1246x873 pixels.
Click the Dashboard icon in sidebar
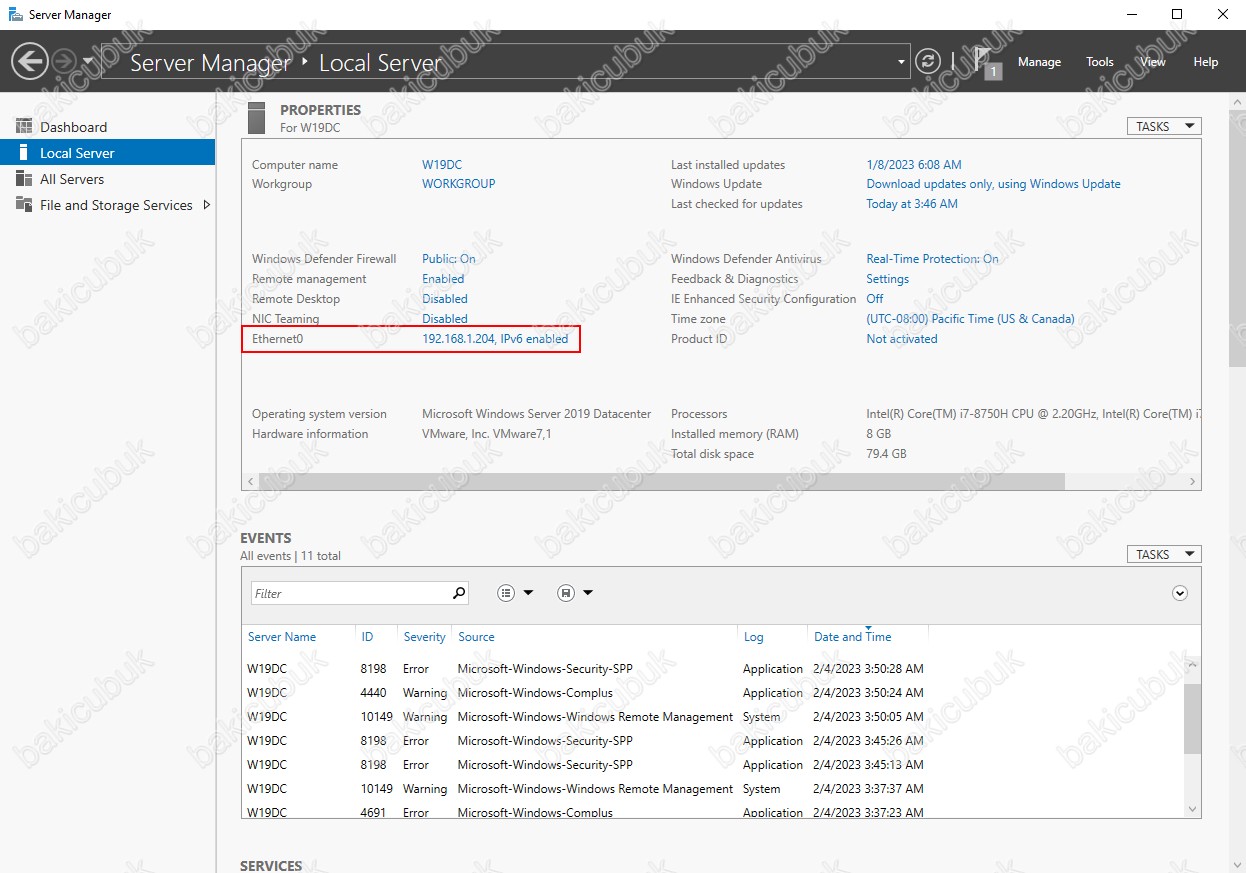pos(24,127)
